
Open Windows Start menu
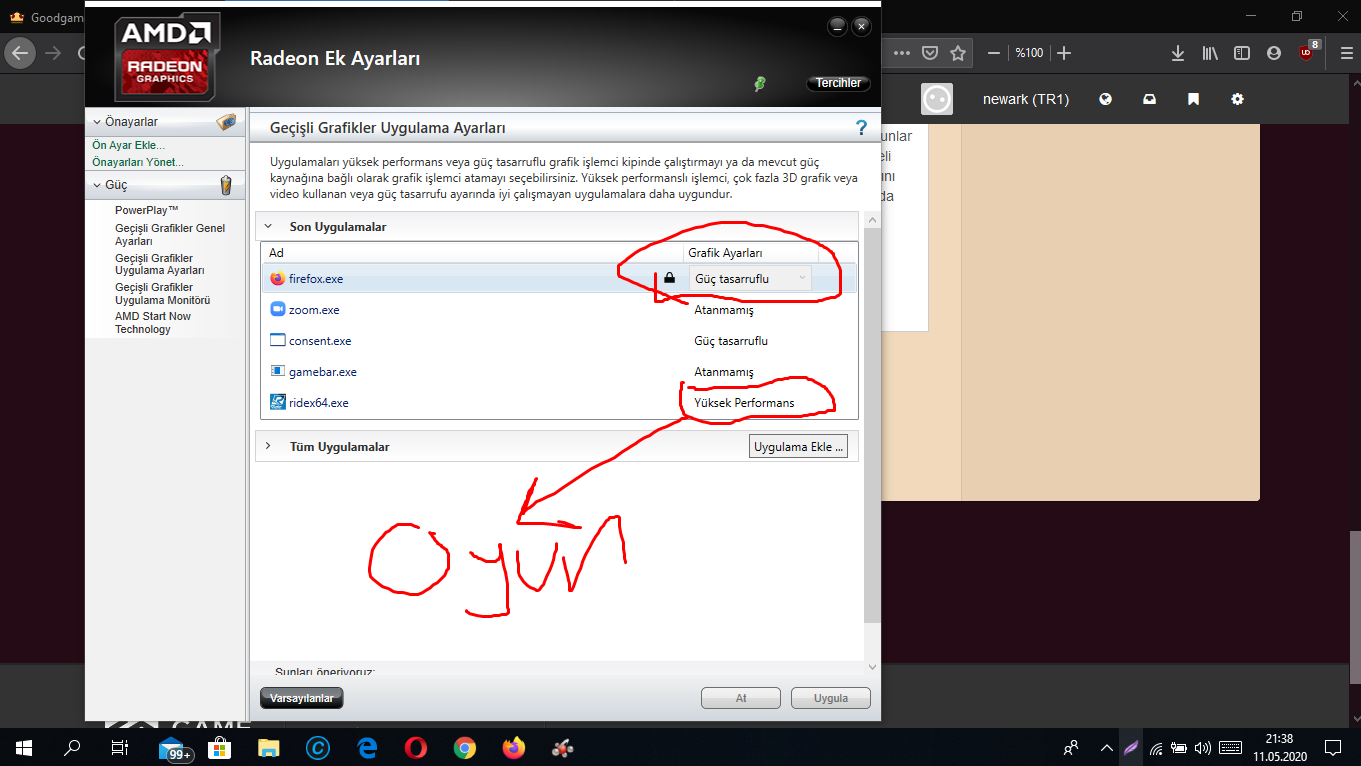point(23,747)
